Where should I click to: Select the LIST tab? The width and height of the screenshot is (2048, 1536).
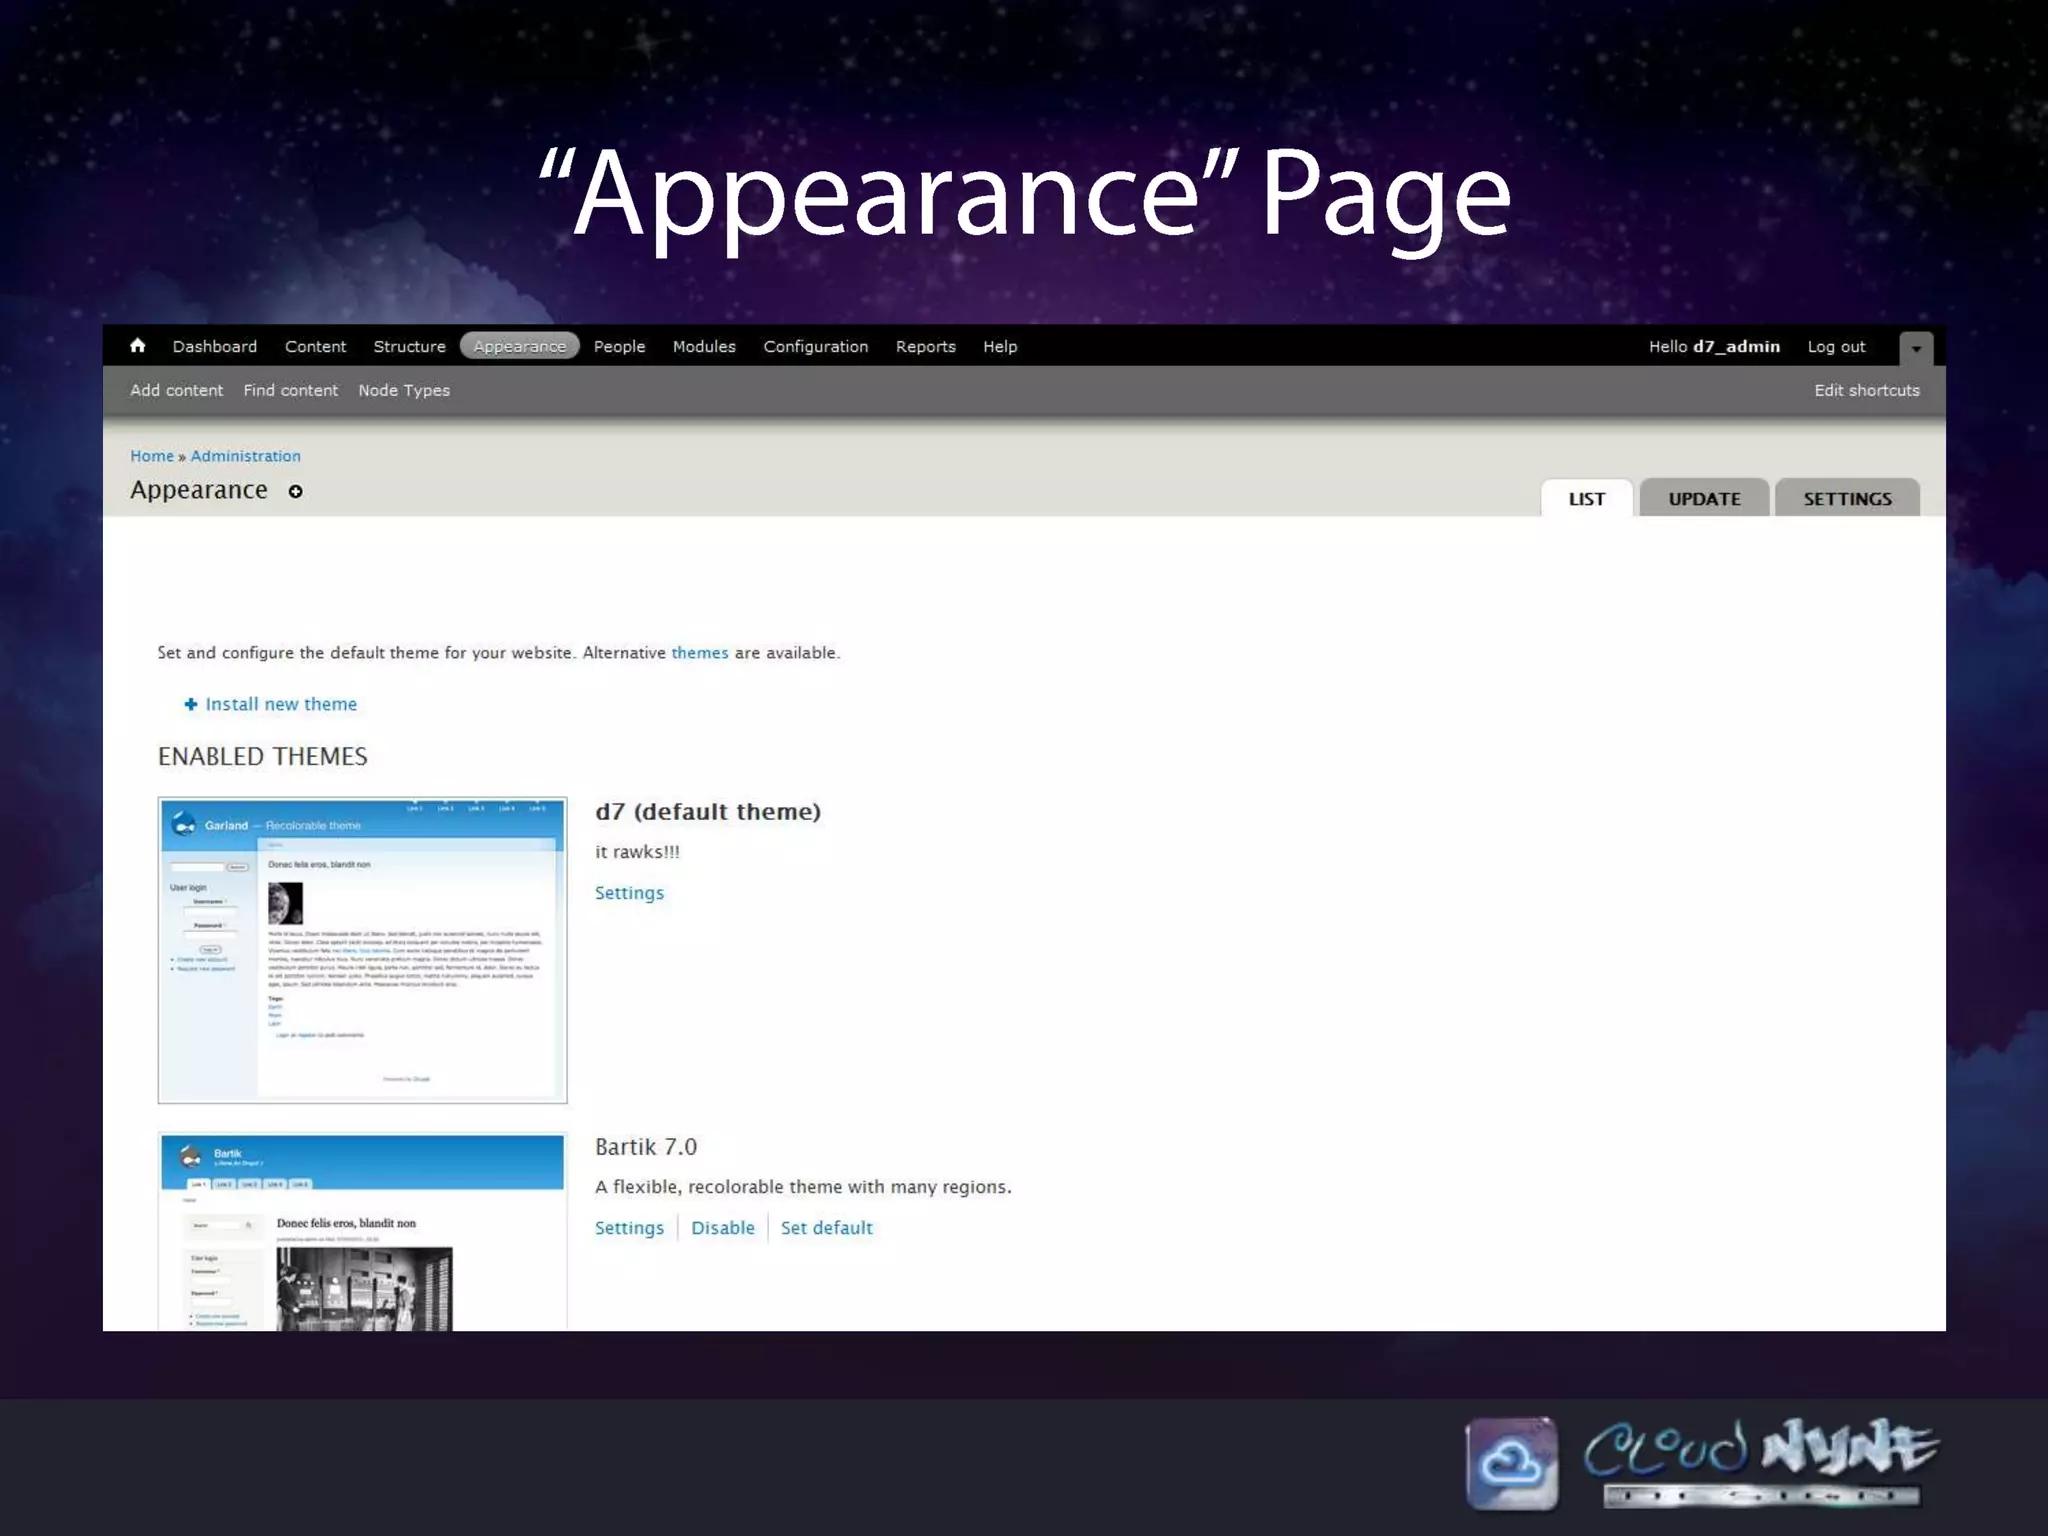point(1586,498)
